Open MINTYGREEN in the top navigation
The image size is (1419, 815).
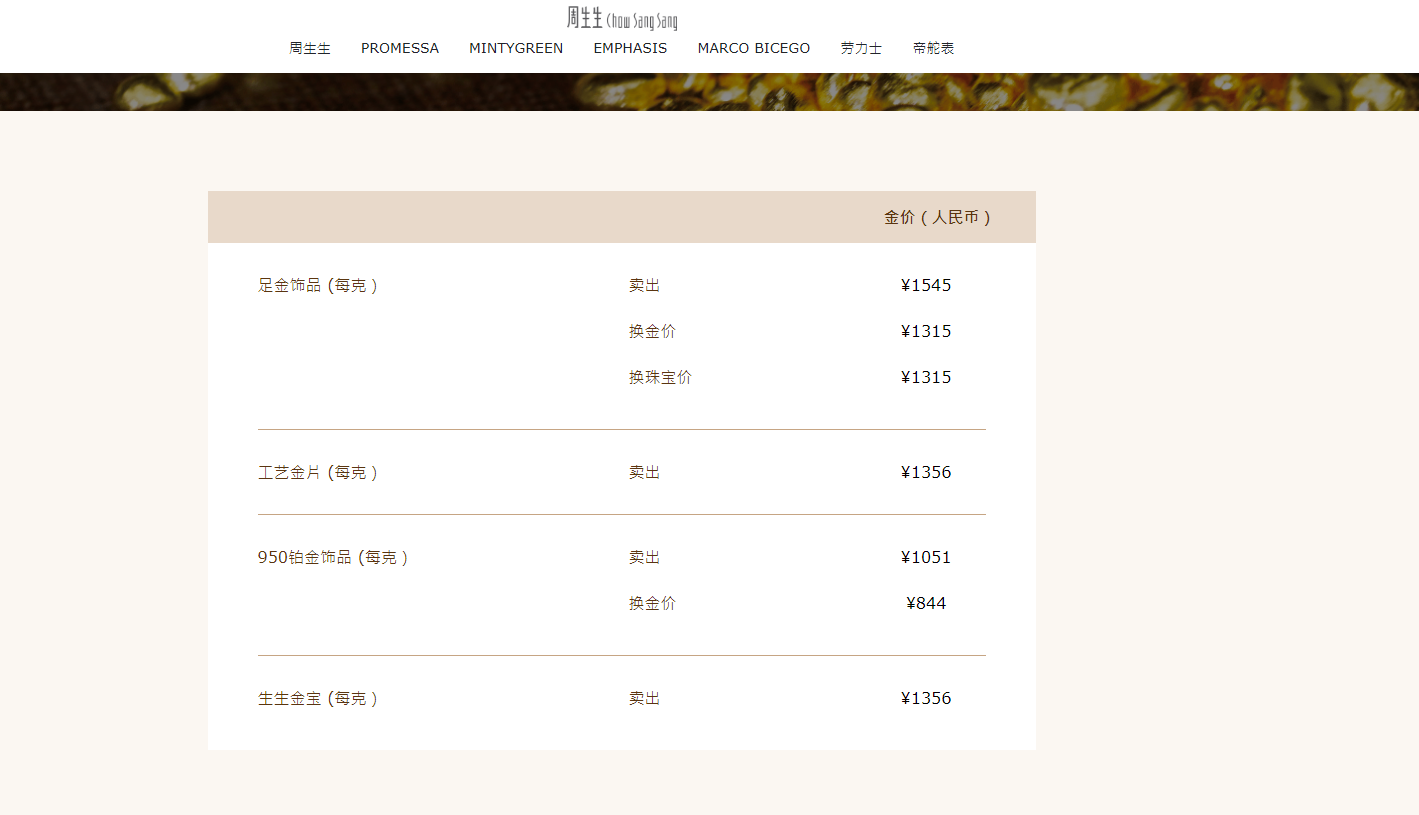(x=516, y=48)
